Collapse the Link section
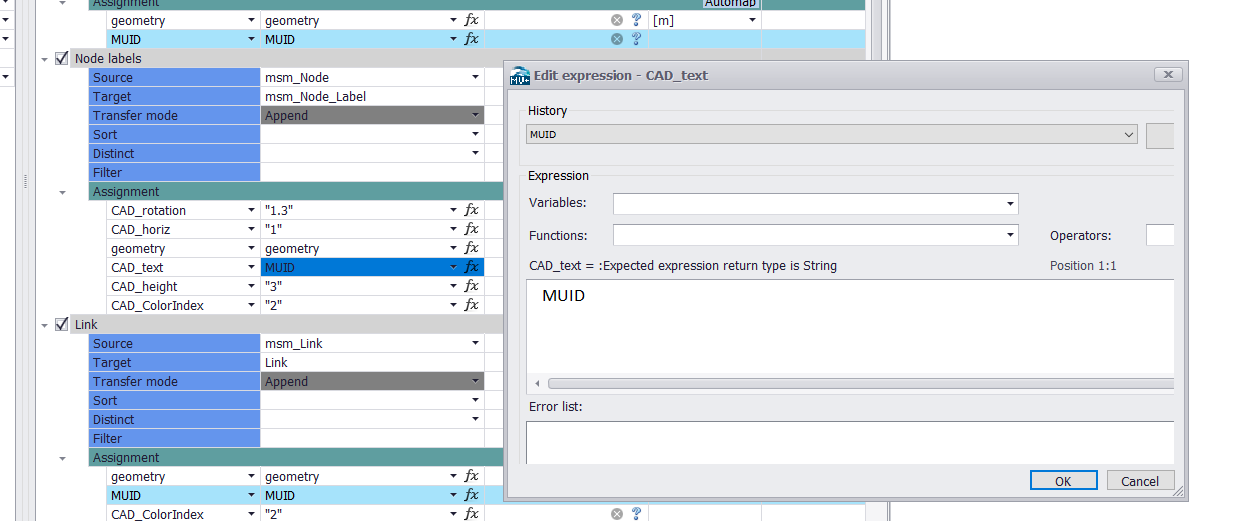This screenshot has height=521, width=1243. [x=45, y=325]
